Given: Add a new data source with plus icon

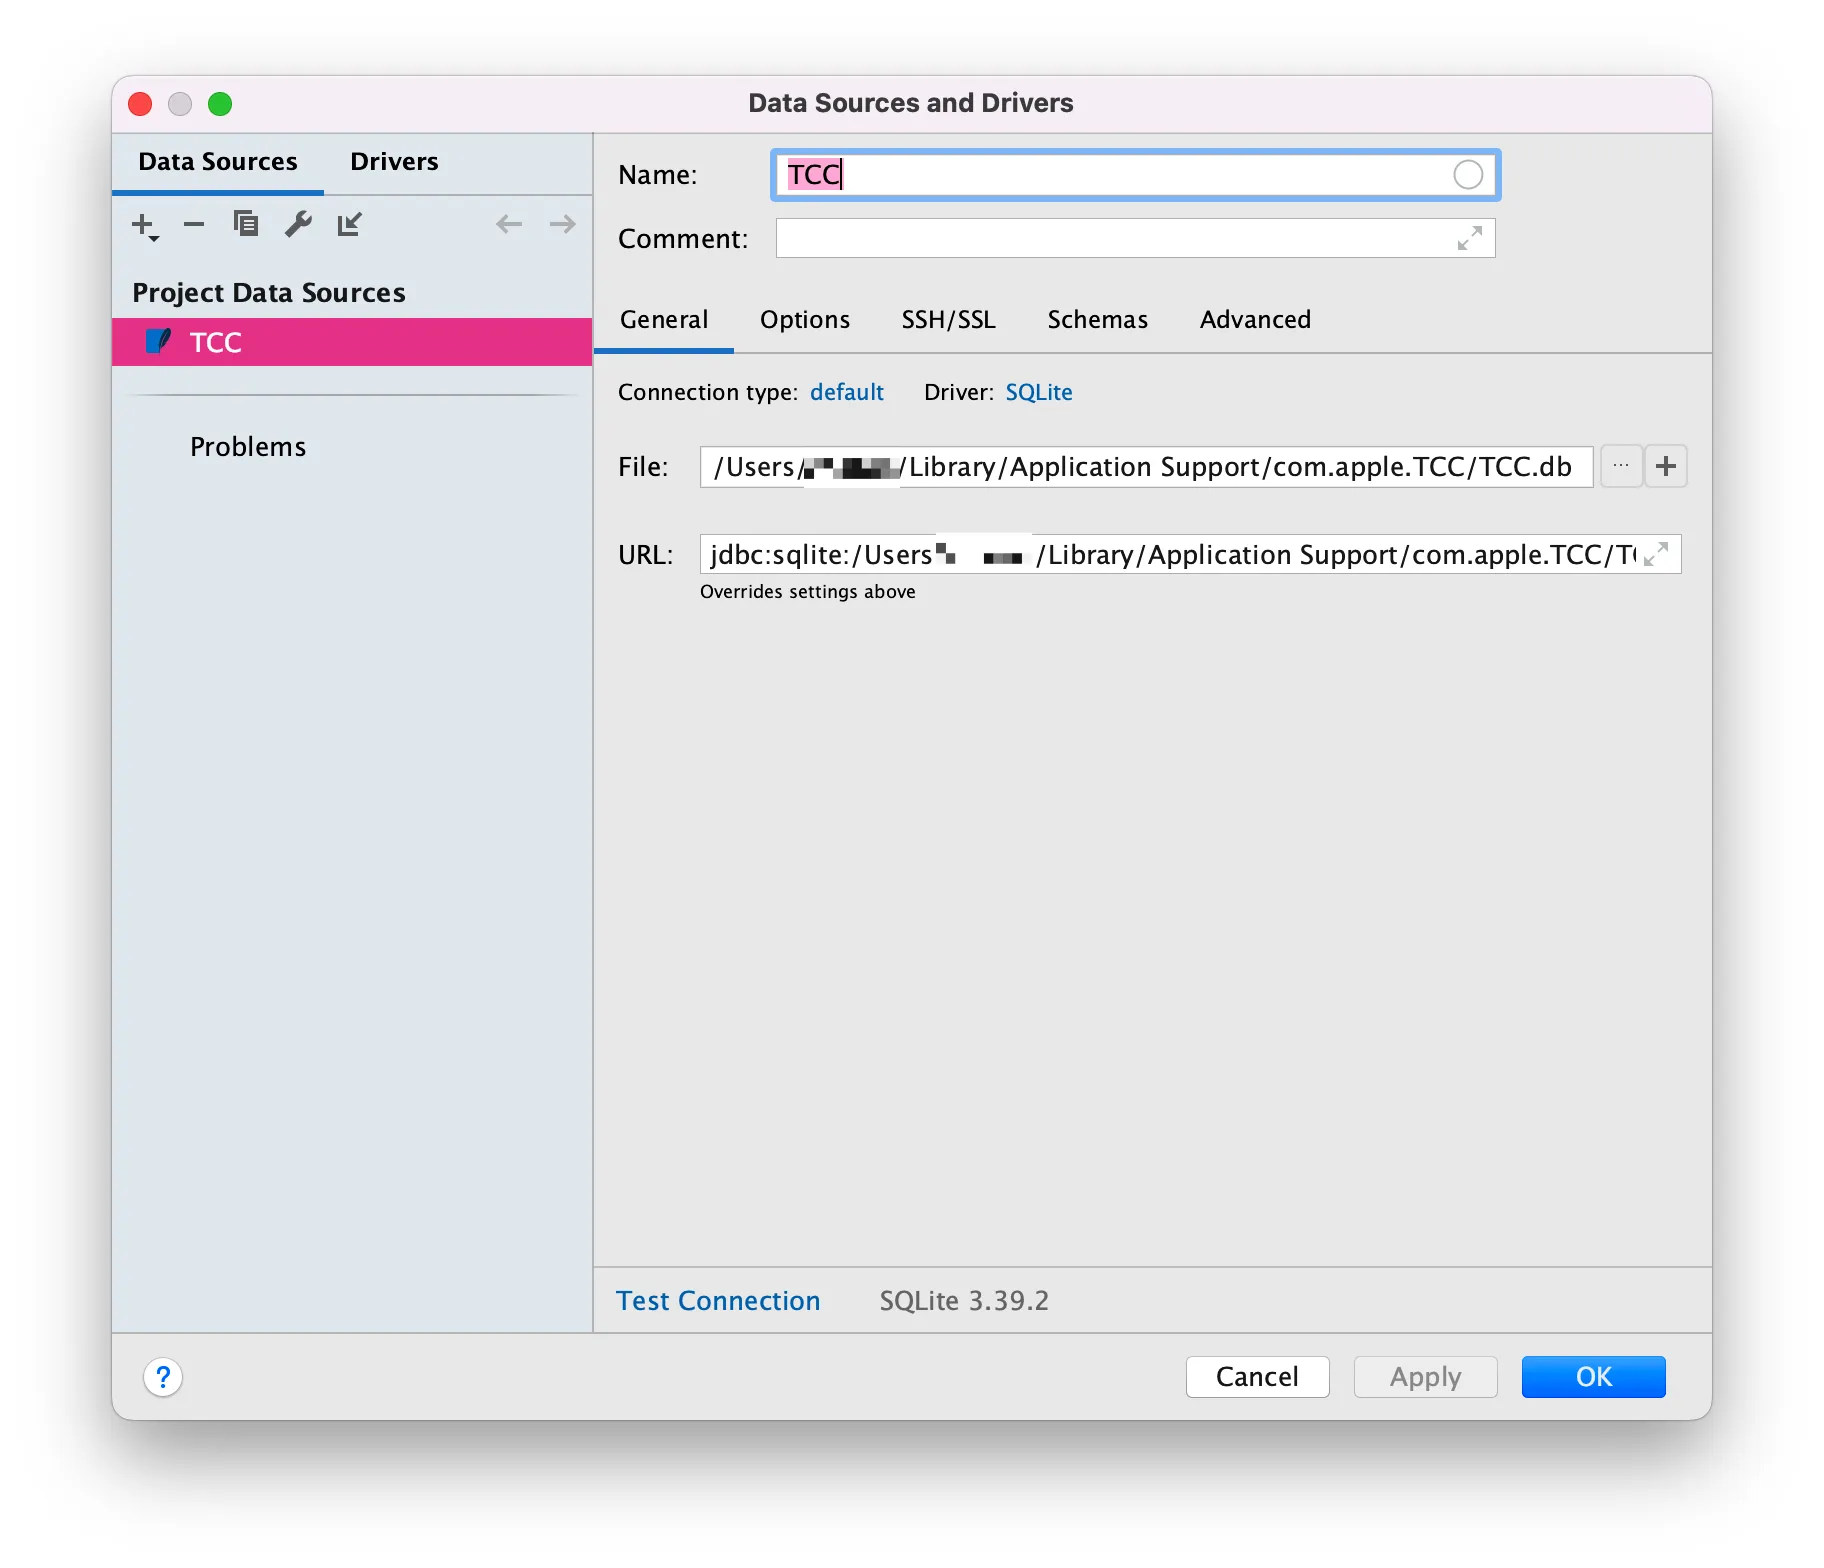Looking at the screenshot, I should click(144, 225).
